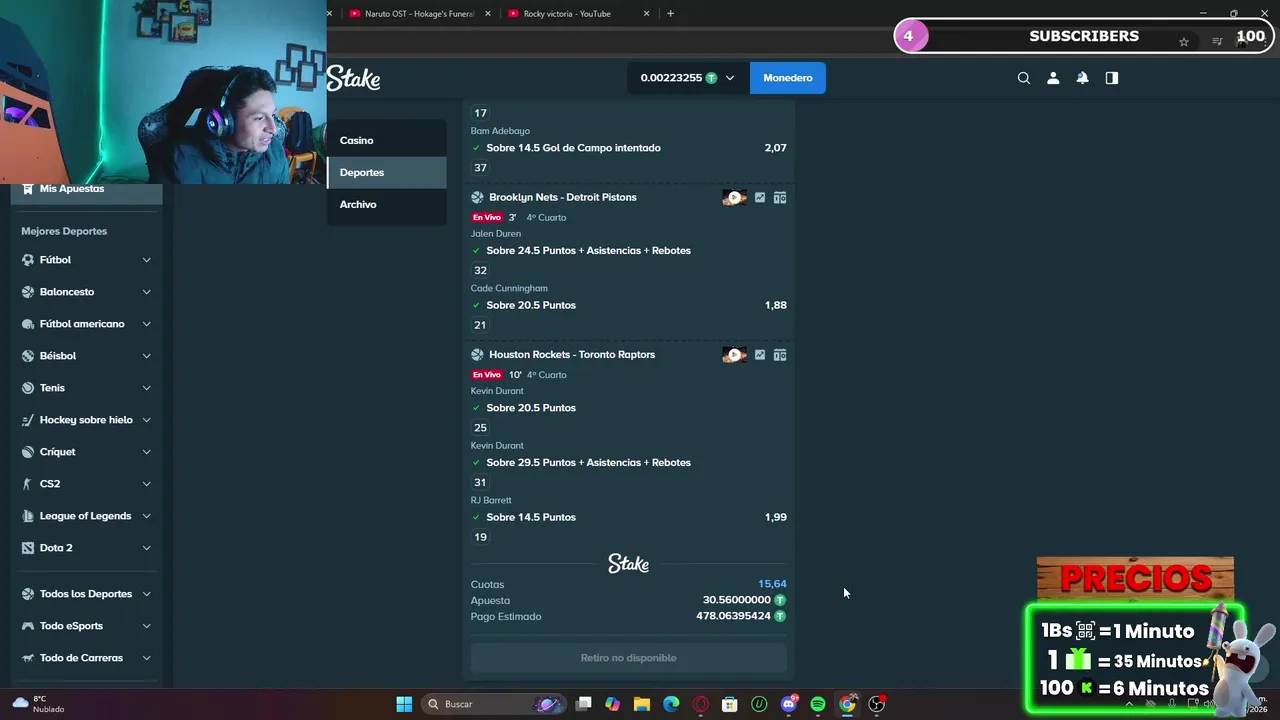Click the Béisbol icon in sidebar
1280x720 pixels.
click(28, 356)
